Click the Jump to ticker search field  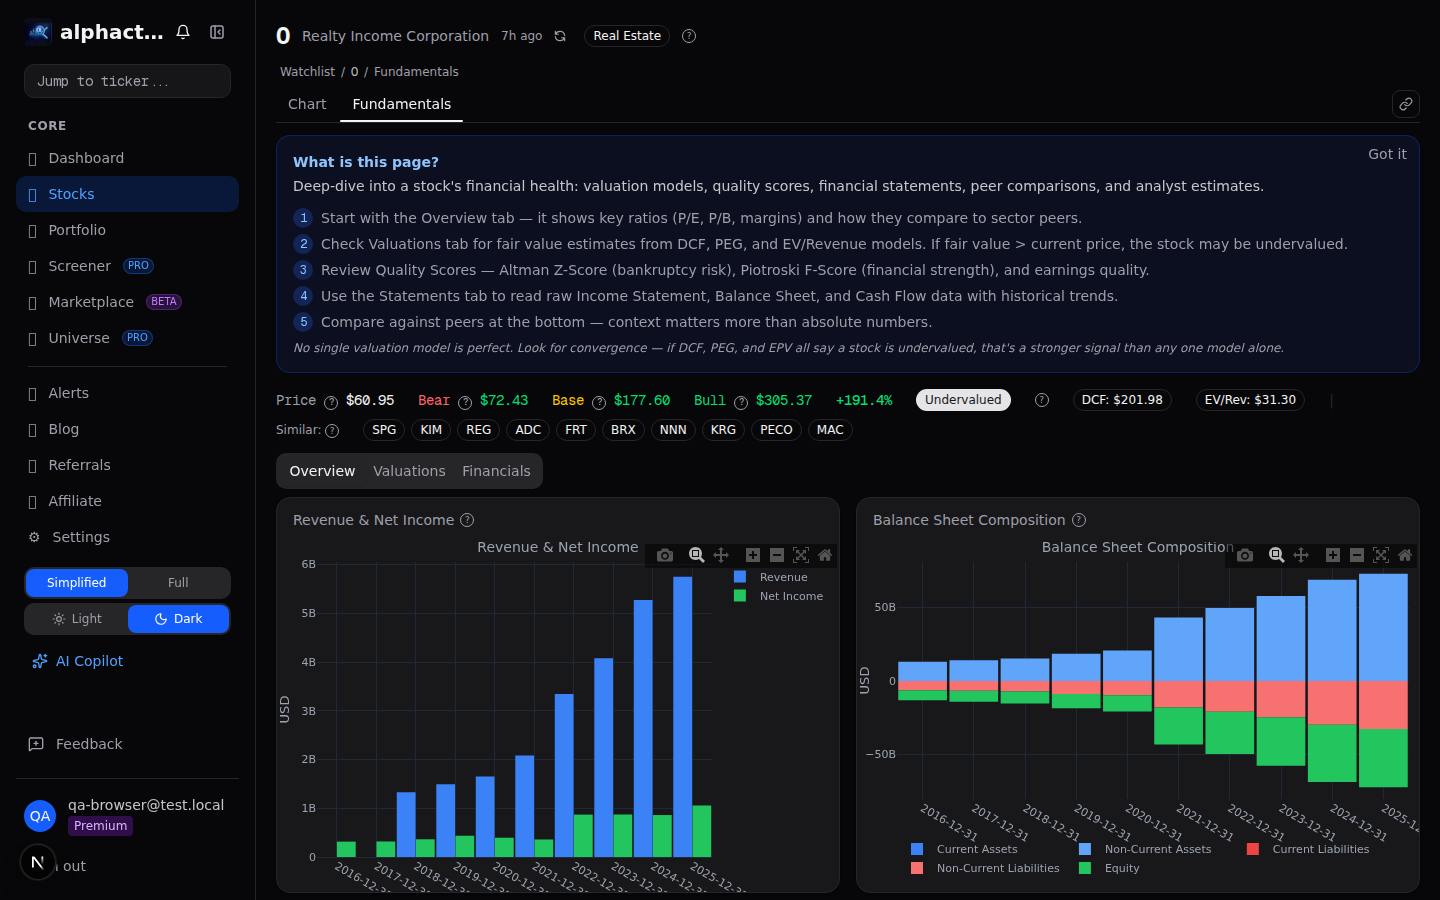coord(127,81)
